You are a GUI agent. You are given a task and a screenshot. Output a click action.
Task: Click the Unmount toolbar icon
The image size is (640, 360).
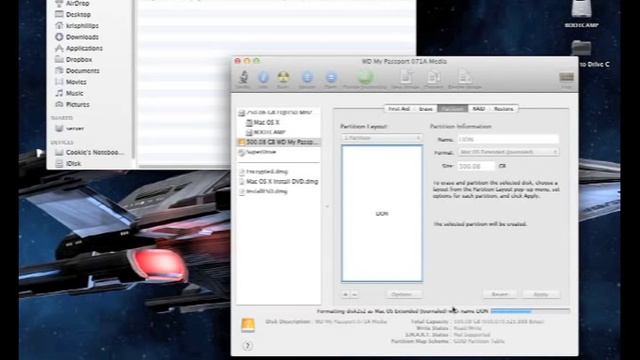(x=307, y=78)
